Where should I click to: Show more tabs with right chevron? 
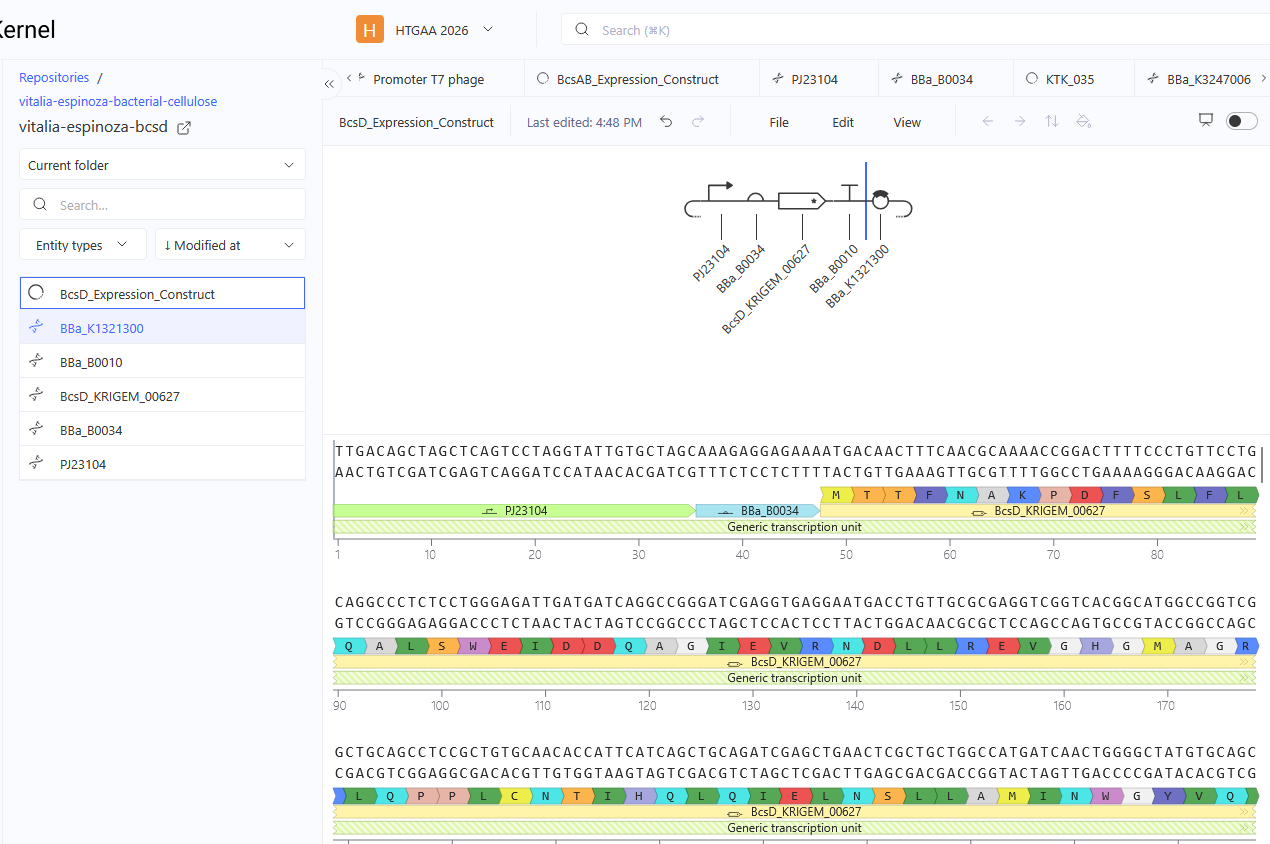point(1265,78)
